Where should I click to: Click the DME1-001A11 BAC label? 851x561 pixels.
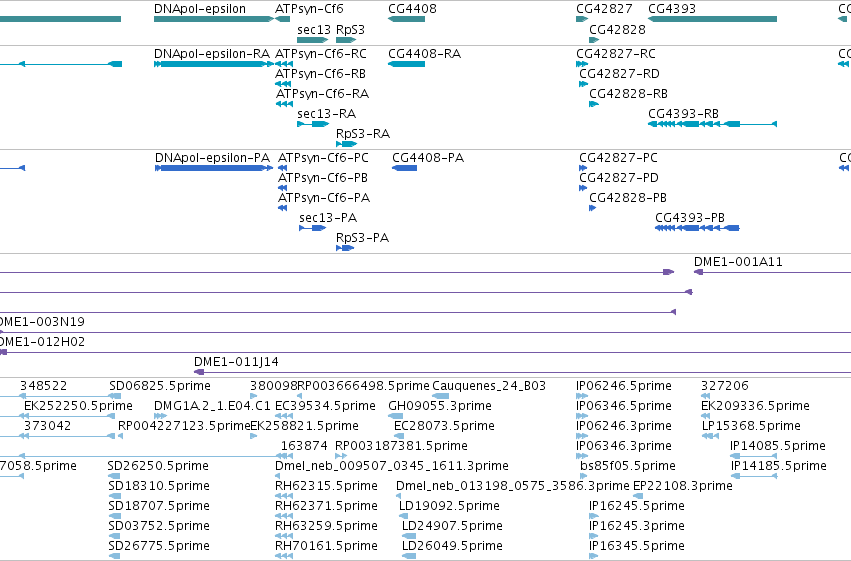tap(738, 262)
